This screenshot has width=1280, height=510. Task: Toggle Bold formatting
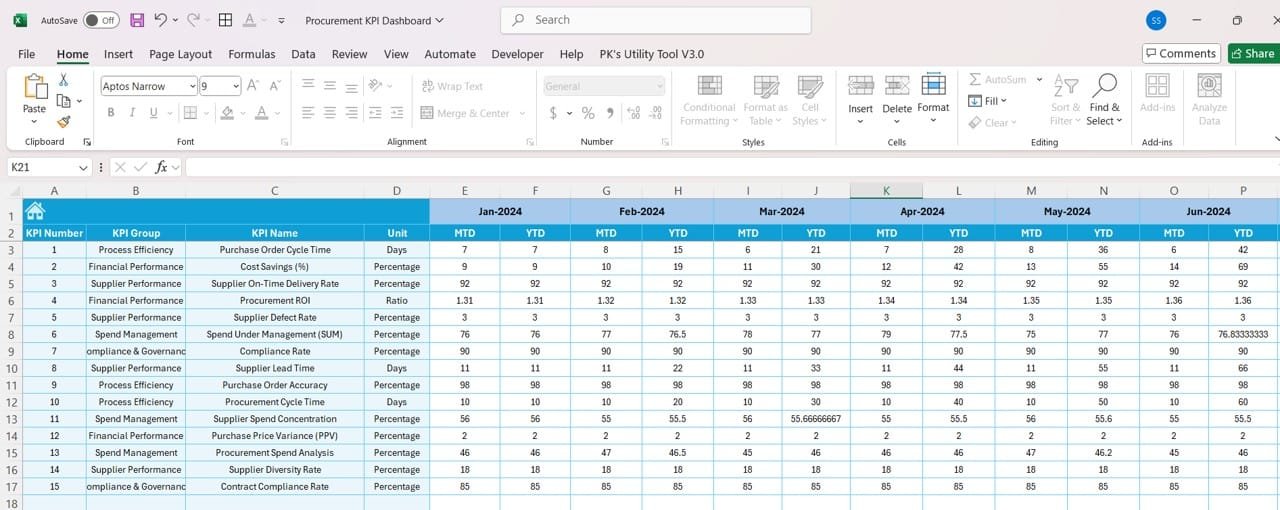pos(111,113)
